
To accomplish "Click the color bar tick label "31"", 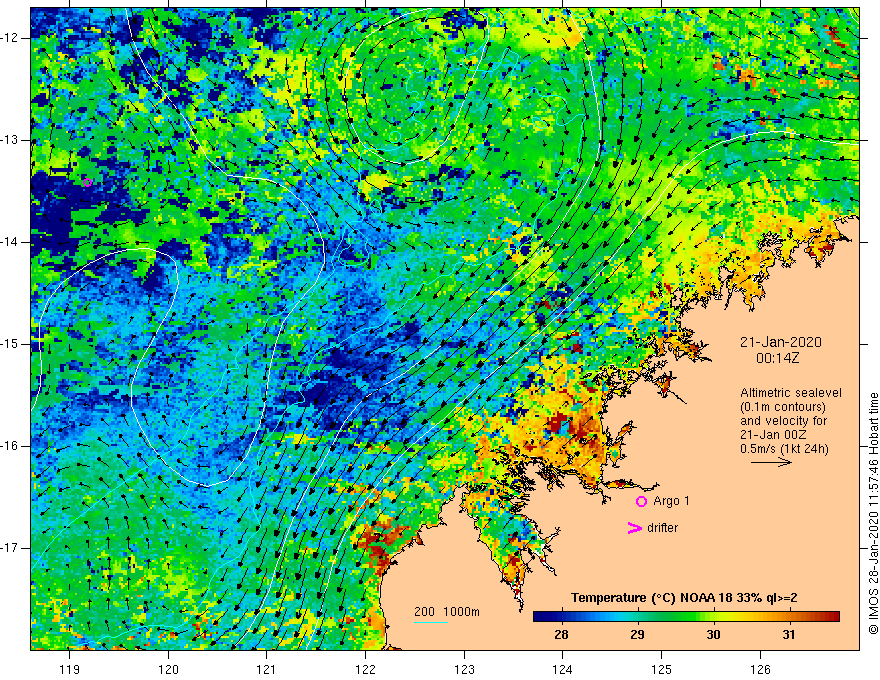I will click(789, 635).
